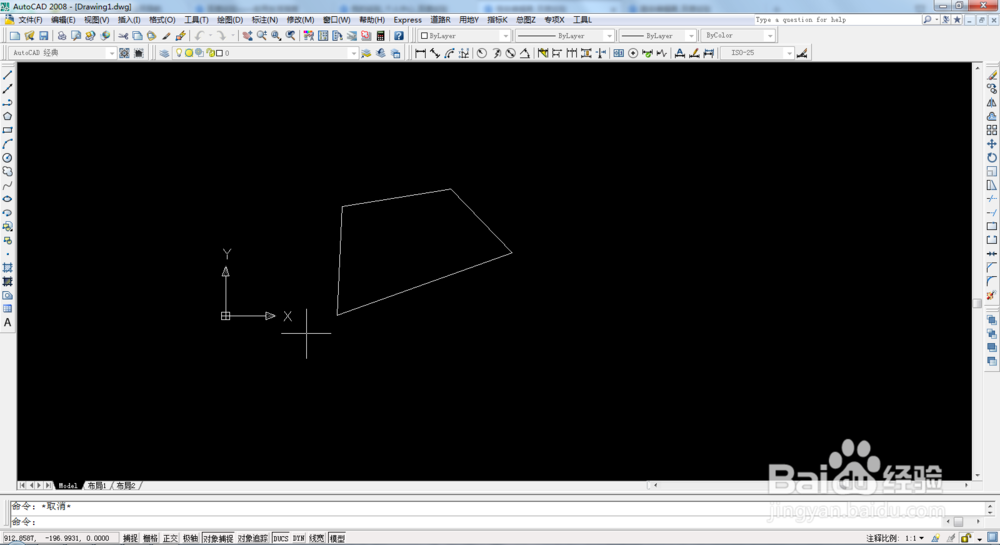This screenshot has height=545, width=1000.
Task: Open the 帮助(H) menu
Action: coord(372,20)
